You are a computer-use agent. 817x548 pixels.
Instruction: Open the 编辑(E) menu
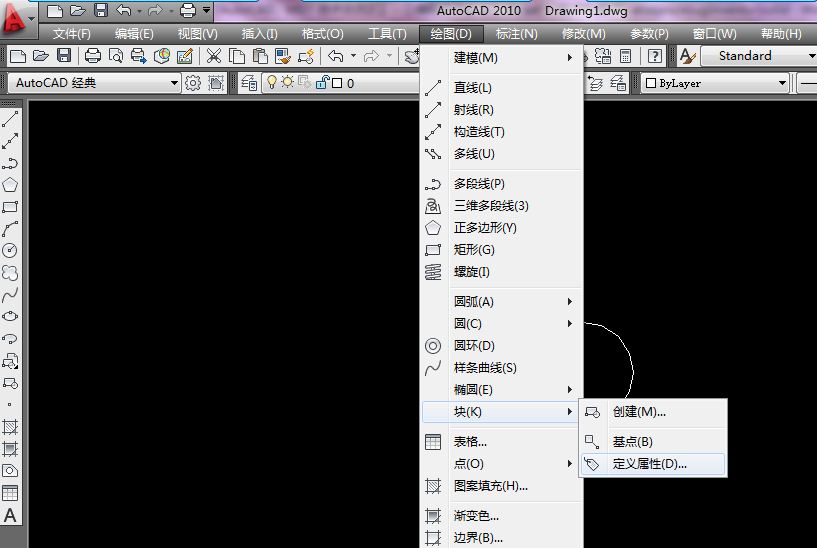point(134,34)
